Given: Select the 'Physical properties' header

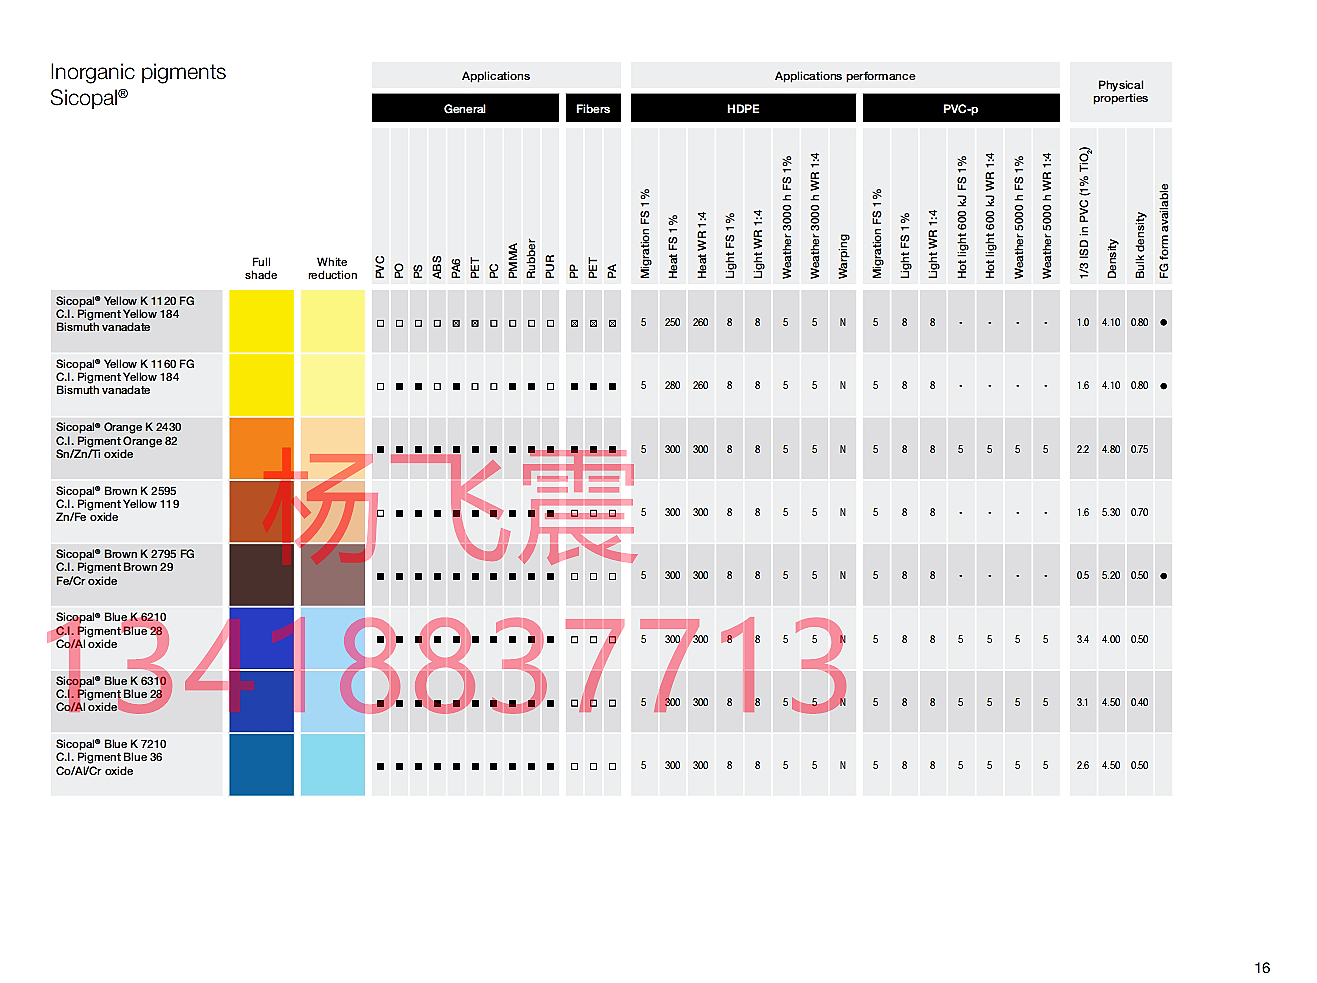Looking at the screenshot, I should click(1120, 92).
